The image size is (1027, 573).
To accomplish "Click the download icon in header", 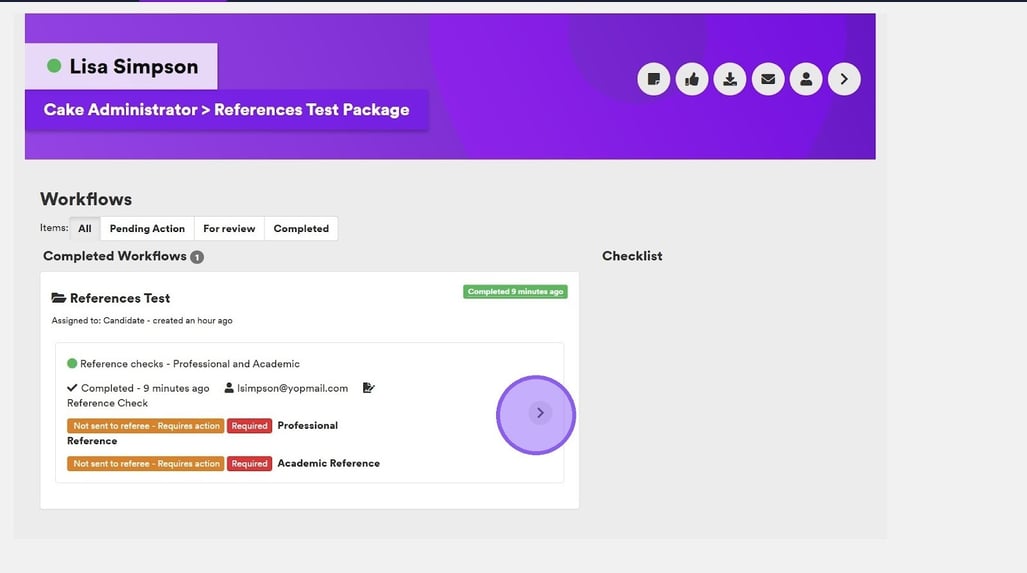I will [x=730, y=79].
